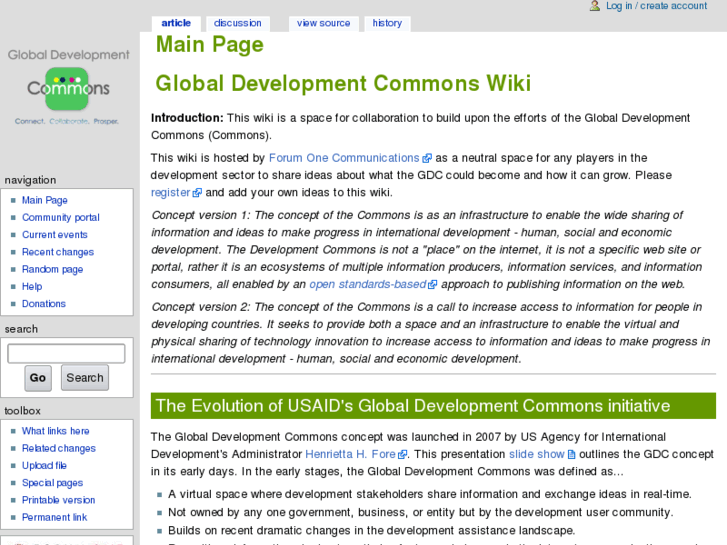Focus the sidebar search text field
This screenshot has width=727, height=545.
point(66,353)
